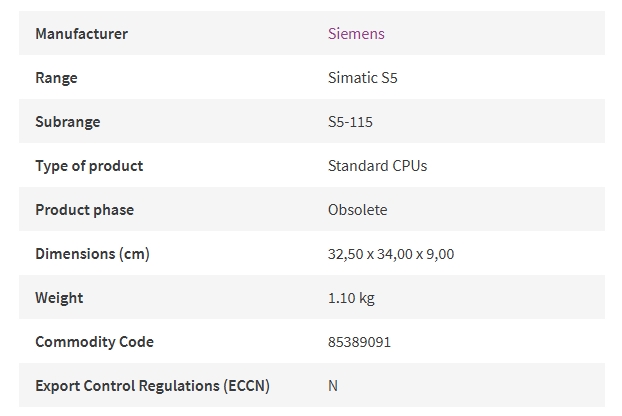The width and height of the screenshot is (622, 416).
Task: Click the Export Control Regulations (ECCN) label
Action: pos(152,386)
